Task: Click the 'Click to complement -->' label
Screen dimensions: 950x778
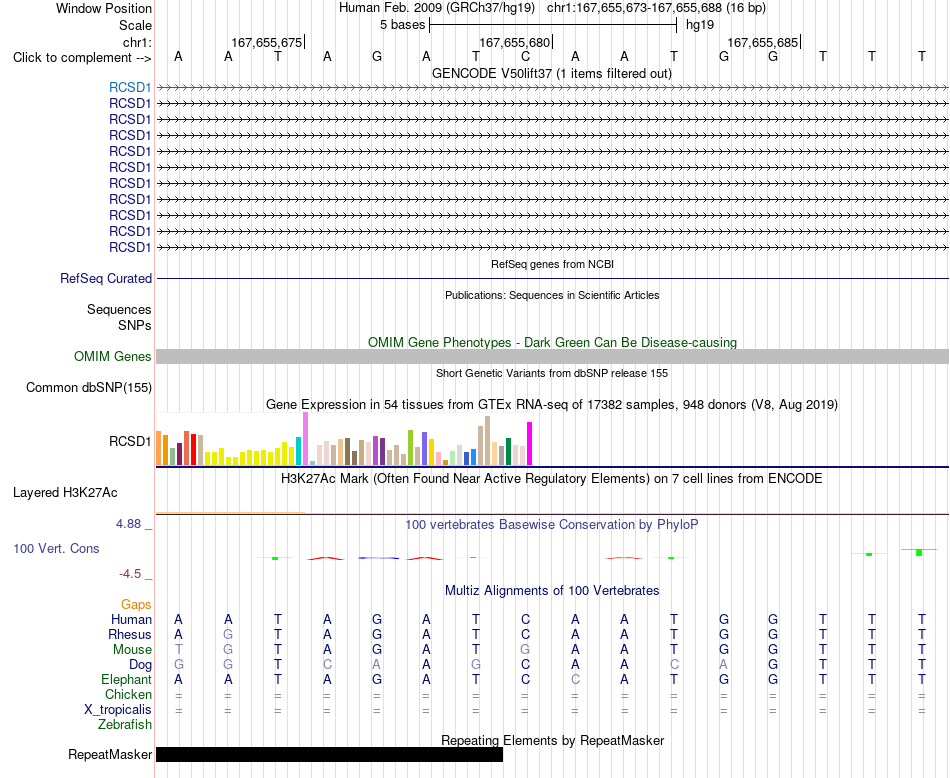Action: click(82, 58)
